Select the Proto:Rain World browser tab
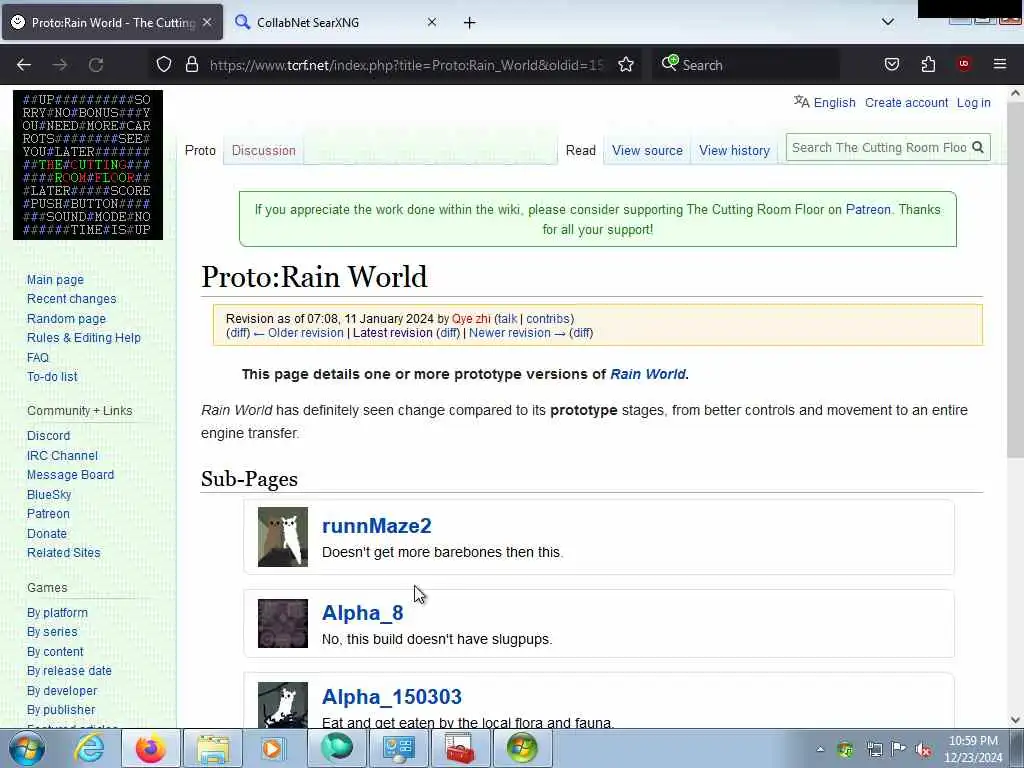This screenshot has width=1024, height=768. click(112, 22)
